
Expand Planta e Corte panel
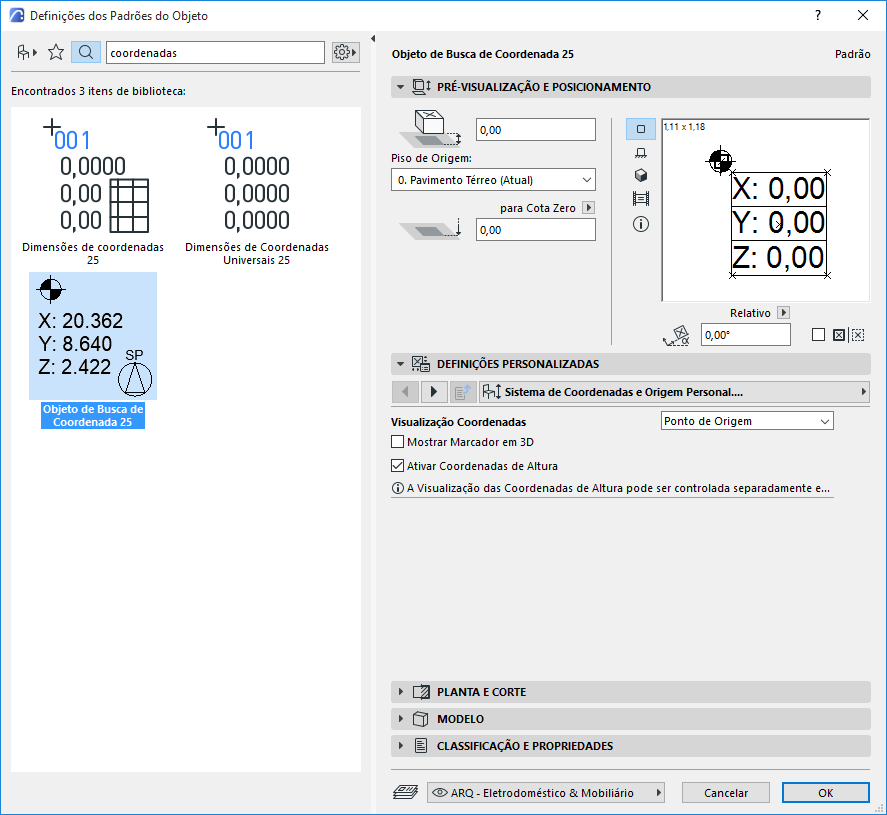tap(401, 692)
